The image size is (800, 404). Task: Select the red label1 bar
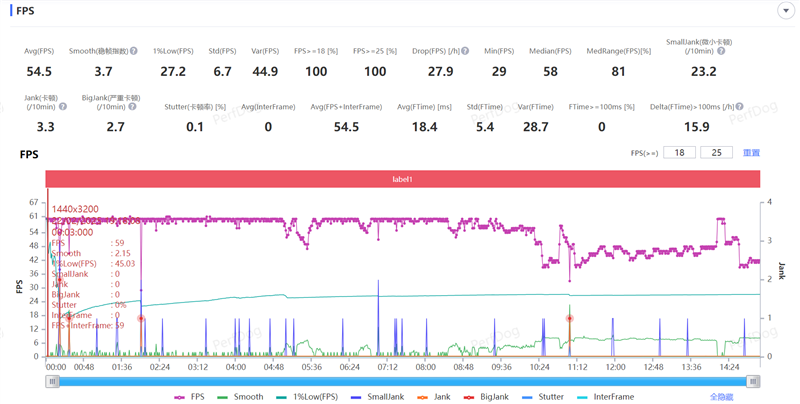coord(402,179)
